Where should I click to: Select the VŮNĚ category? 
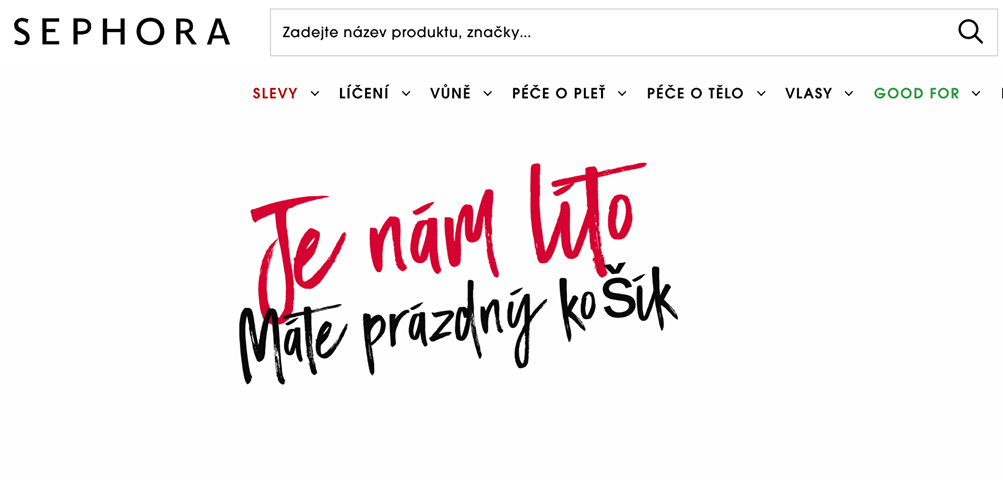point(450,93)
